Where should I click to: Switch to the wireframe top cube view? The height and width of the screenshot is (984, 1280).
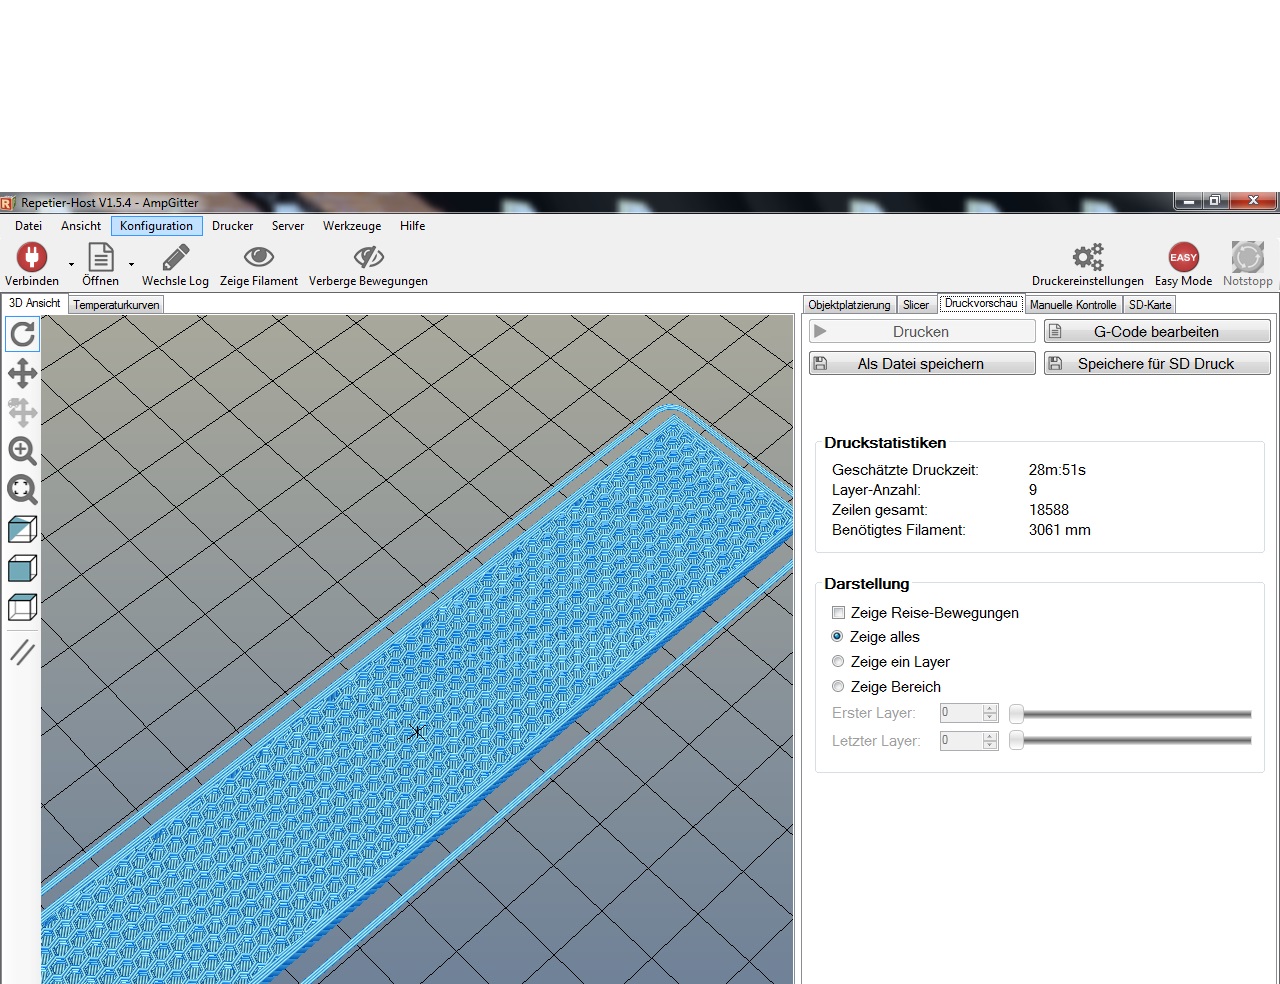click(22, 607)
